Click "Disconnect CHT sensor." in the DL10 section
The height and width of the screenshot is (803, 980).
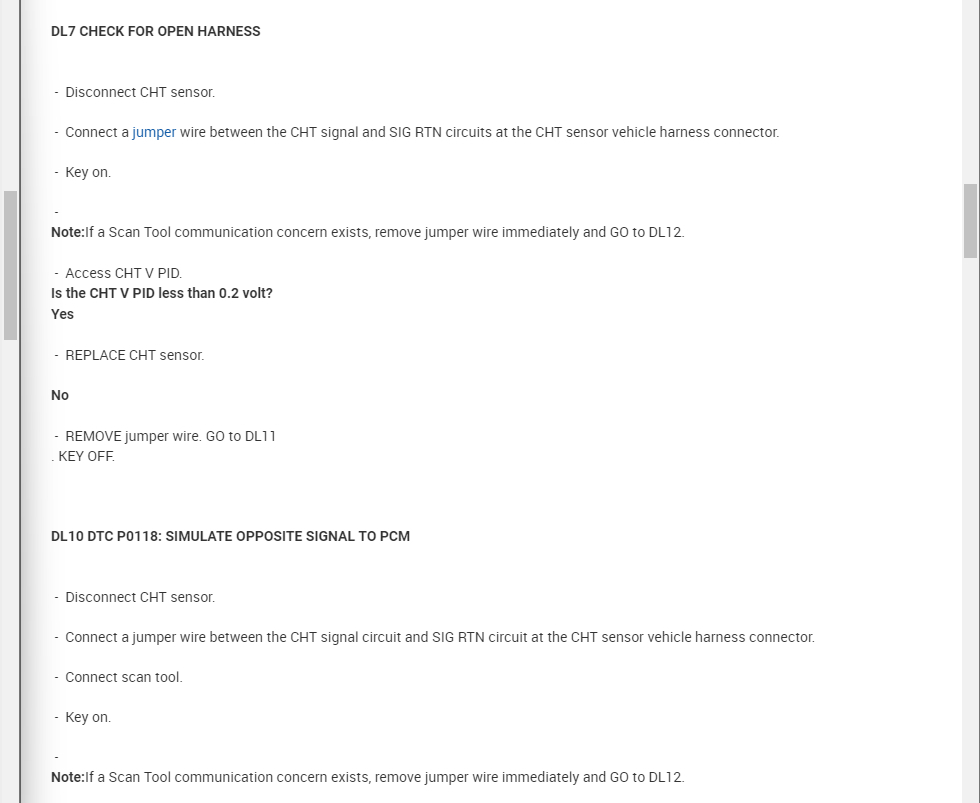click(139, 597)
